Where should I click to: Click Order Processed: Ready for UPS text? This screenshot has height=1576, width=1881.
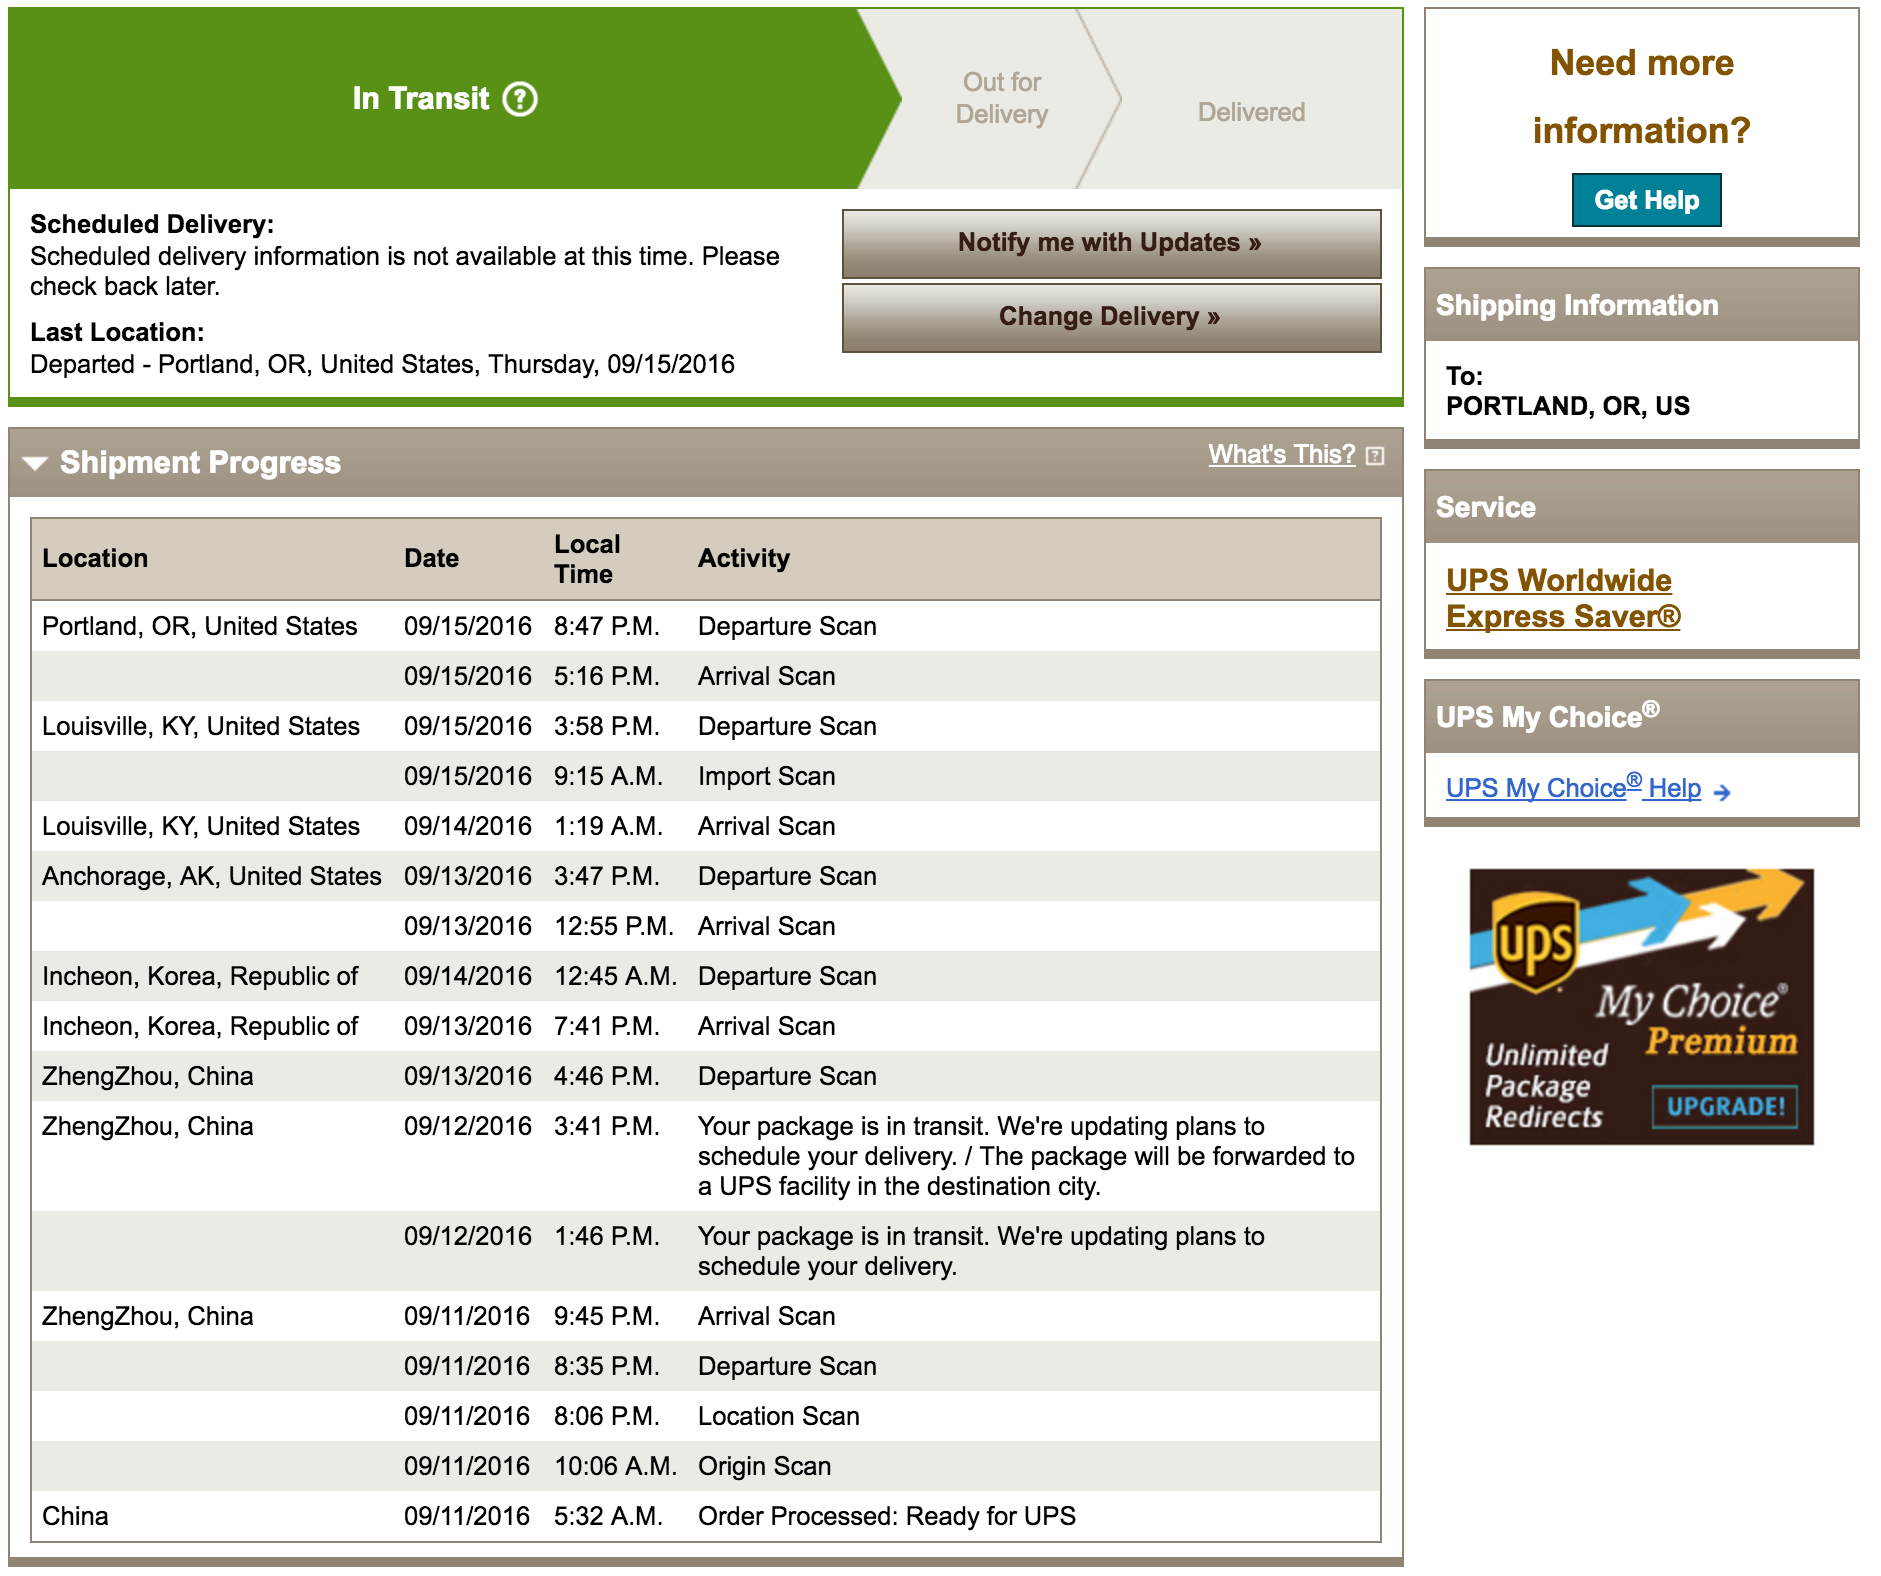pos(886,1516)
